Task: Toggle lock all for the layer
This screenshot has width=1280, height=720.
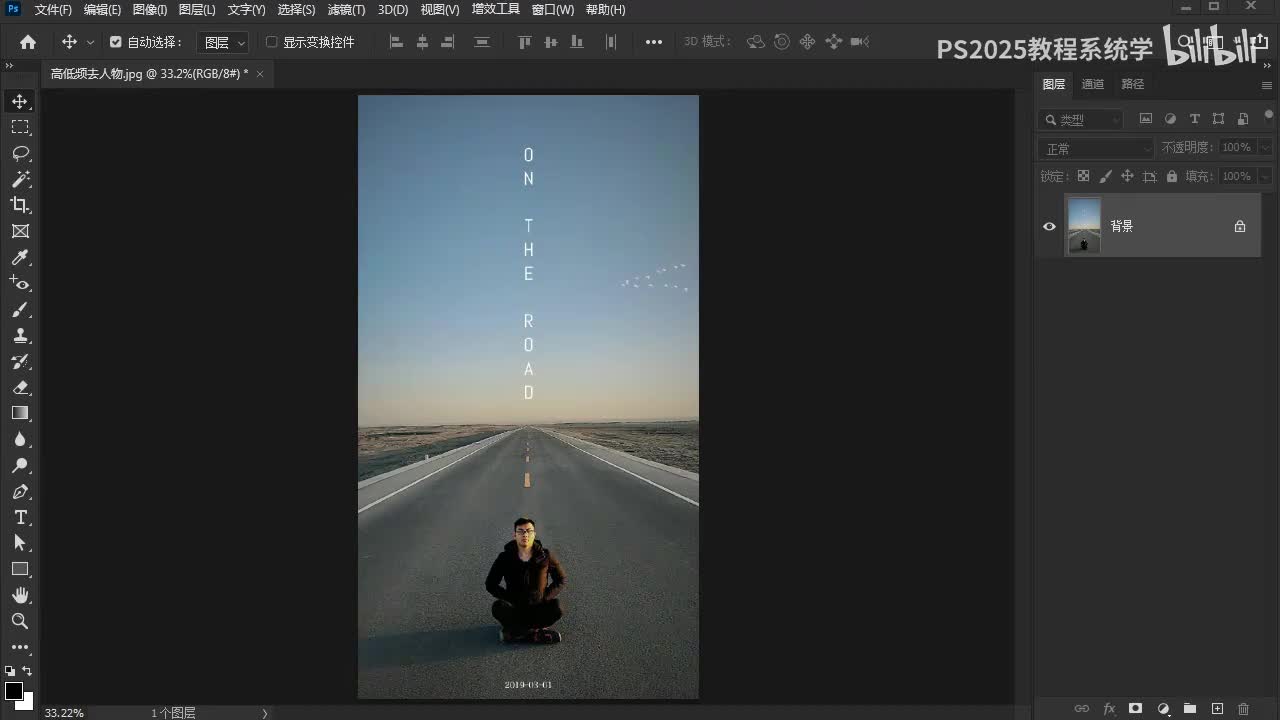Action: tap(1171, 176)
